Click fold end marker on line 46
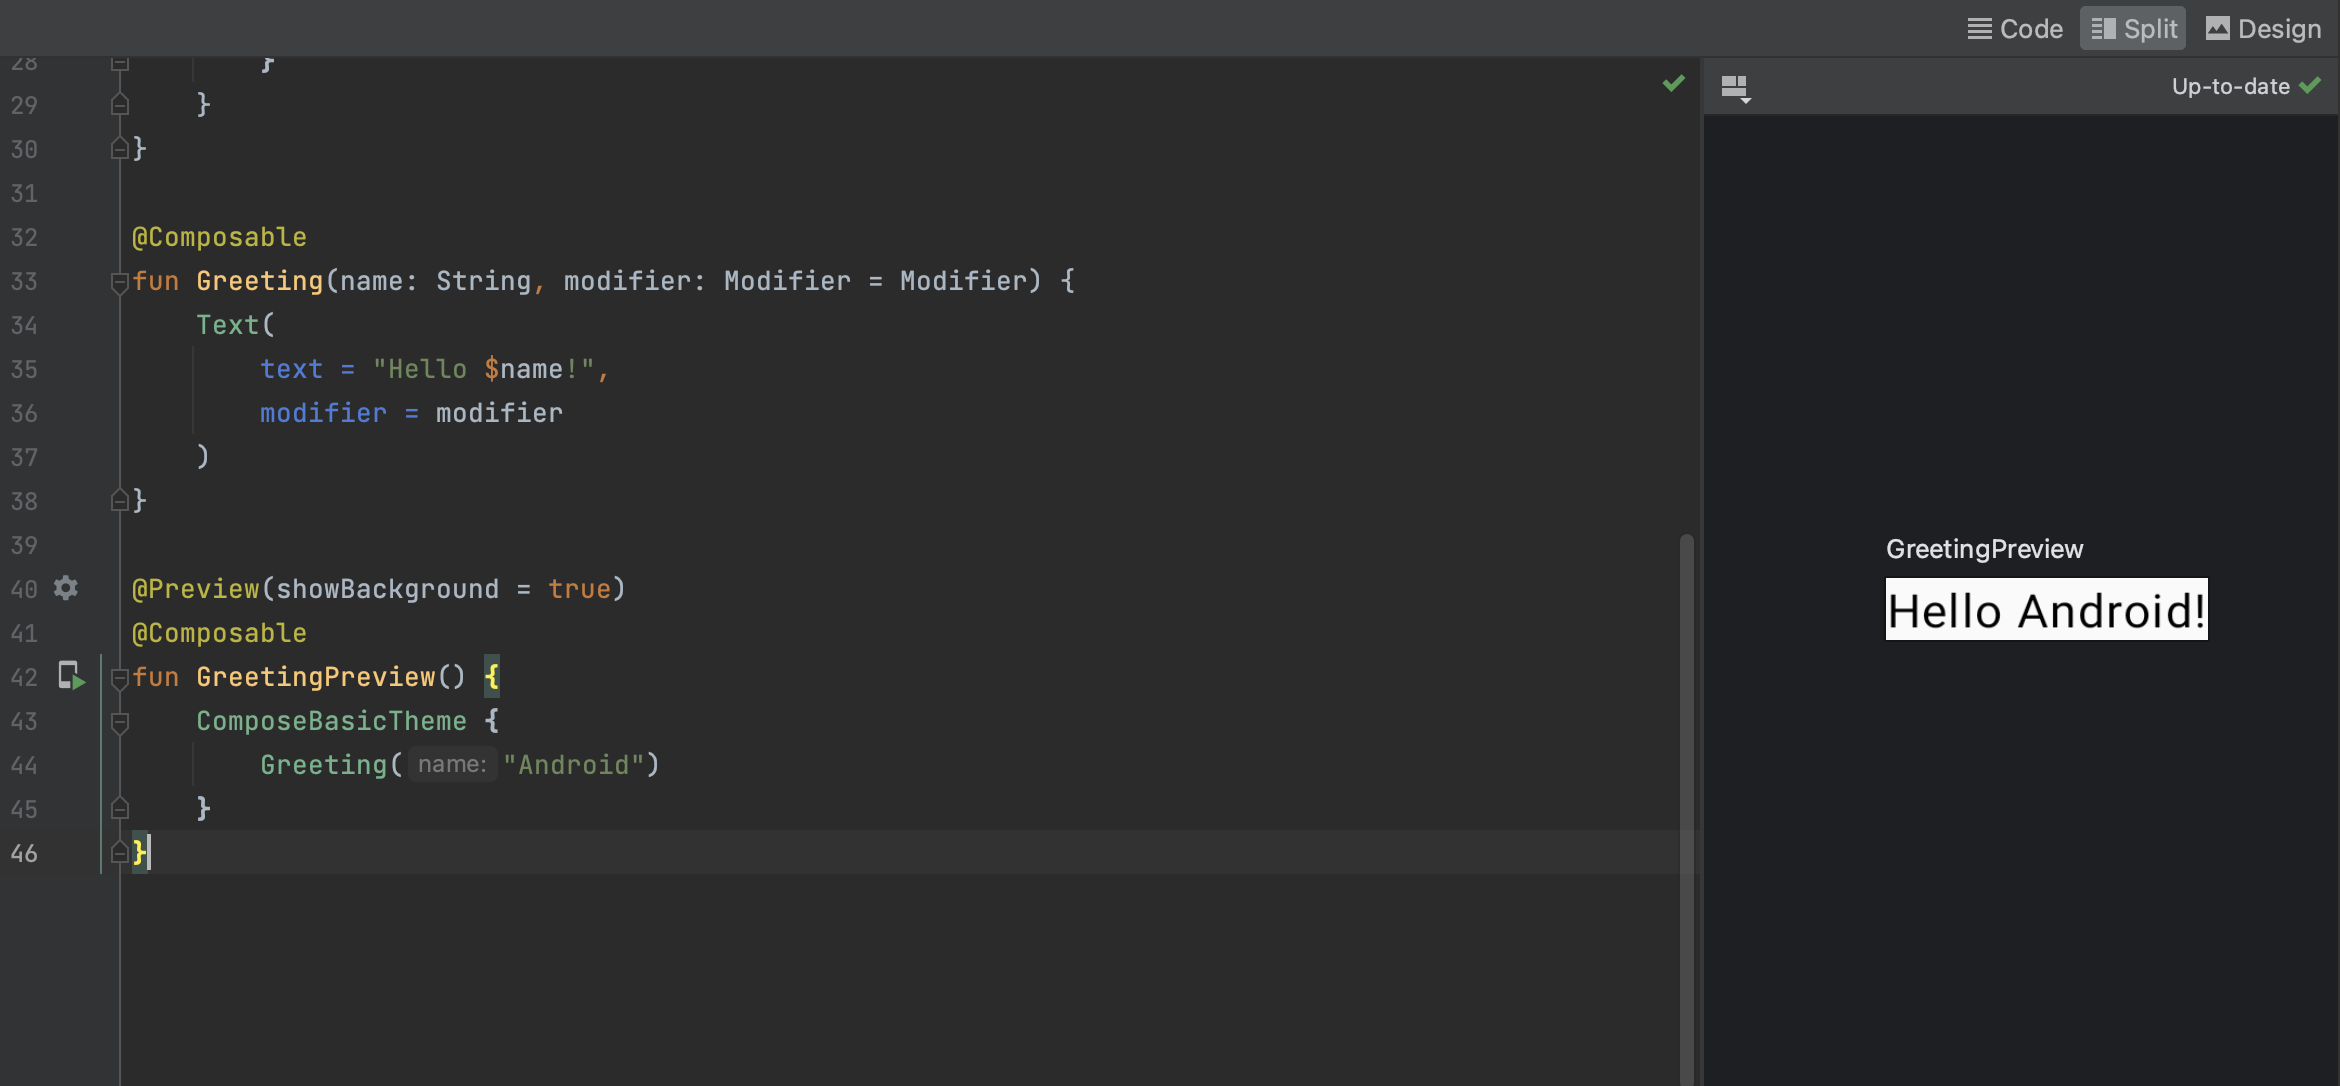 click(119, 852)
